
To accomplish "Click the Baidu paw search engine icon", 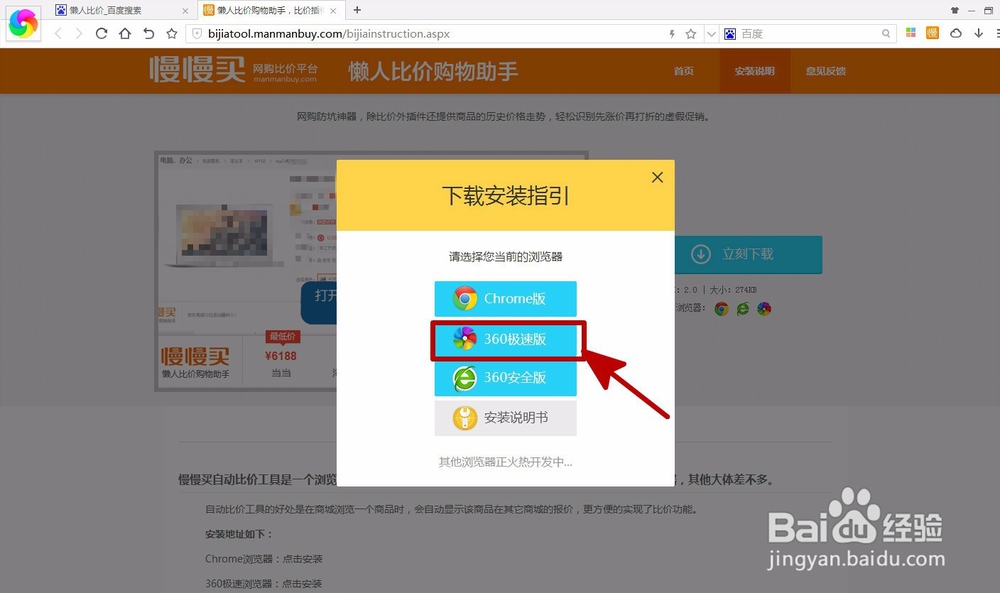I will pos(730,34).
